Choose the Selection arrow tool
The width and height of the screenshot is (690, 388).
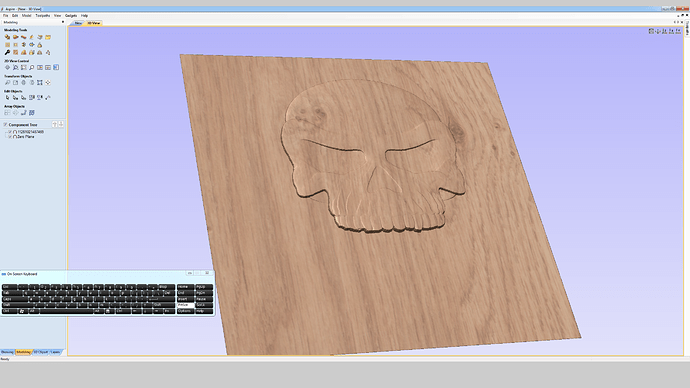click(7, 97)
